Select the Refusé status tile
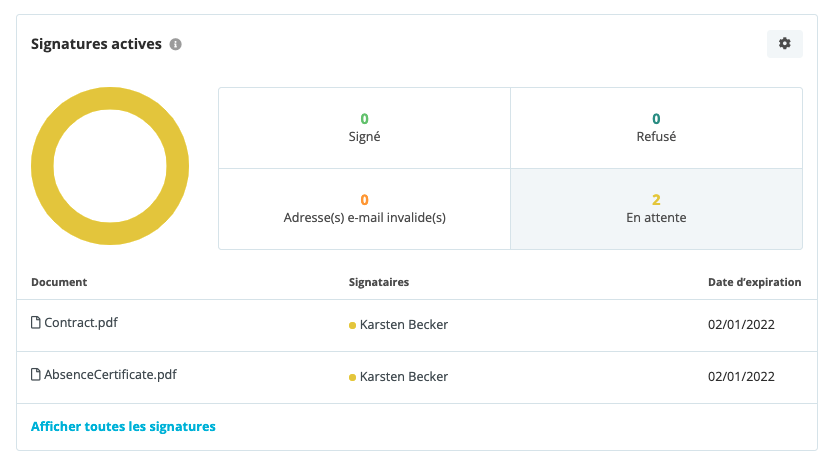The height and width of the screenshot is (468, 831). point(656,128)
